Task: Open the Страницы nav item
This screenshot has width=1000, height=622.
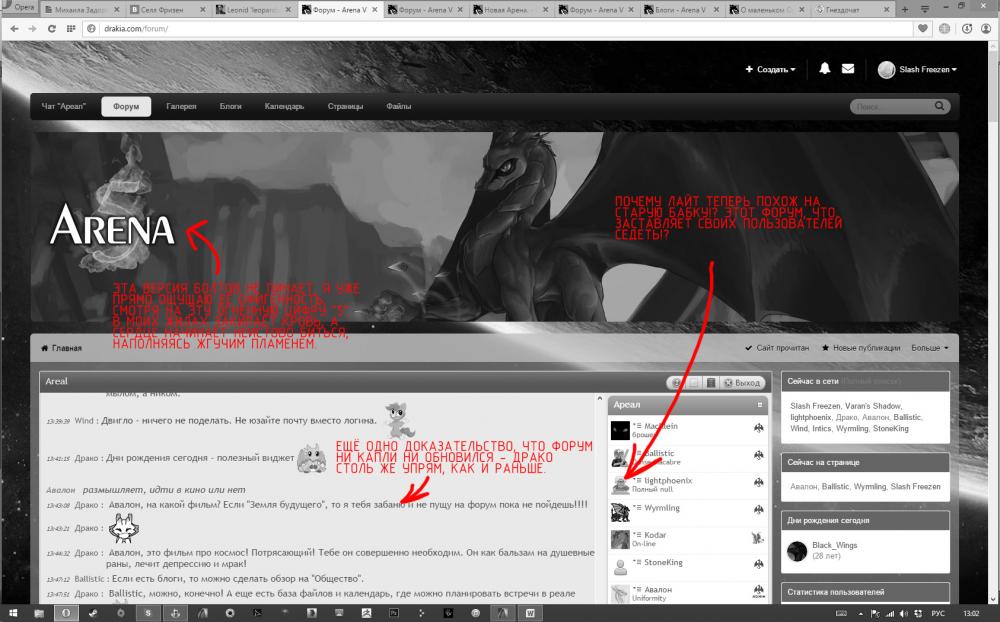Action: coord(345,107)
